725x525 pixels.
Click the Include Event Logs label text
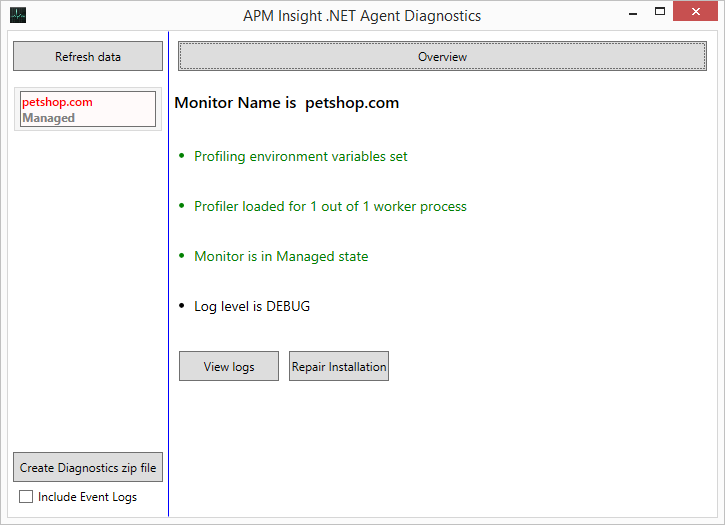pos(87,497)
